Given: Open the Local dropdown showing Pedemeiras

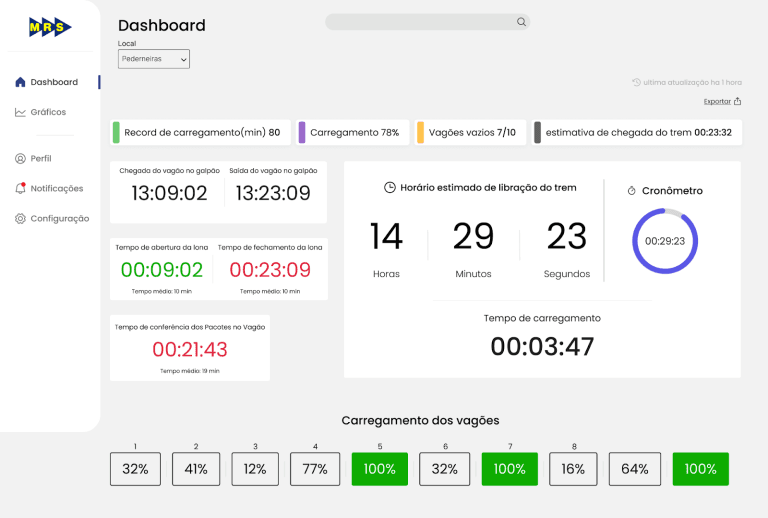Looking at the screenshot, I should (154, 59).
